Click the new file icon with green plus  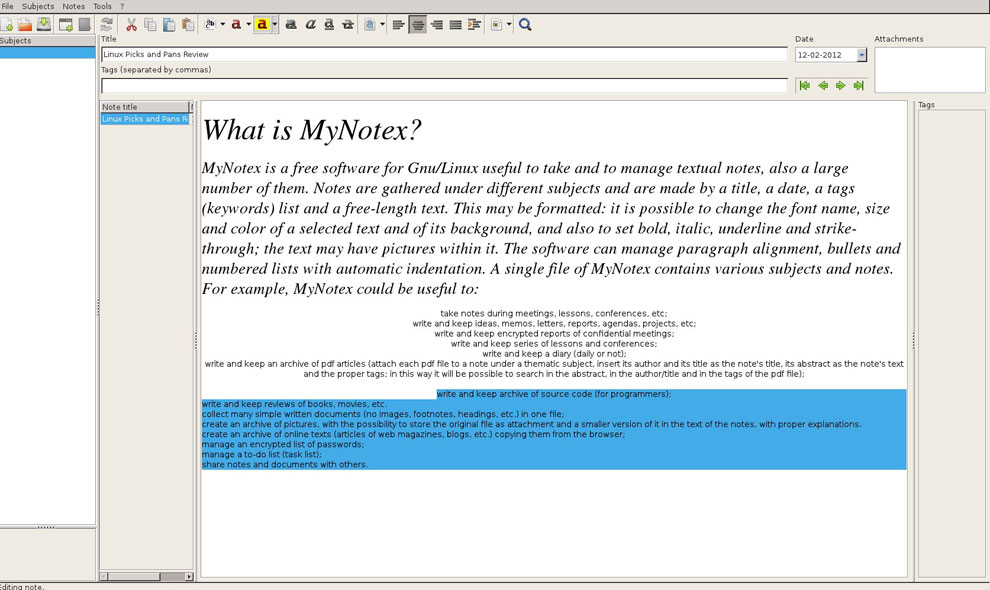(7, 25)
